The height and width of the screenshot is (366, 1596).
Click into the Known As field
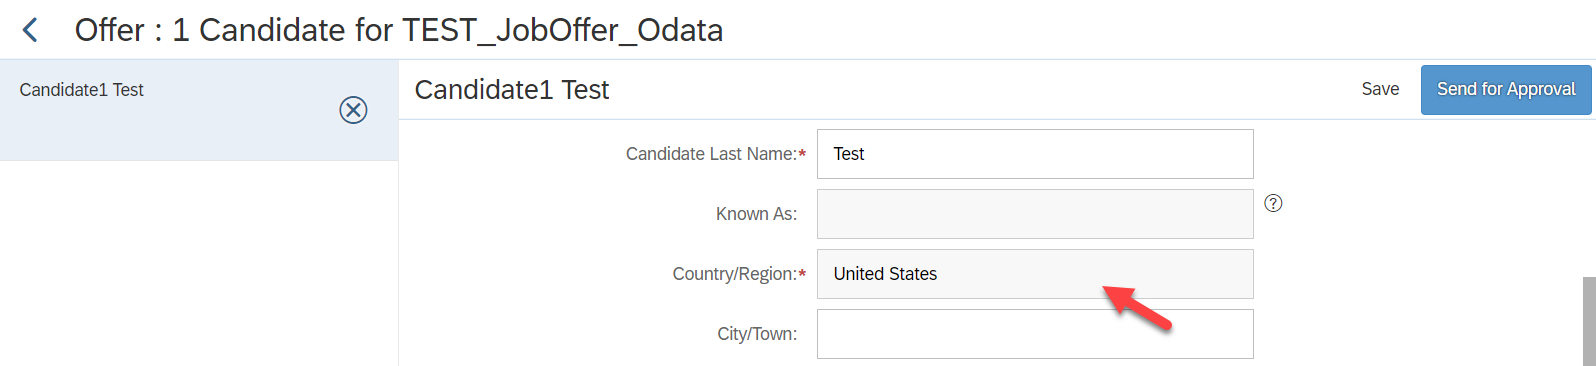point(1035,214)
